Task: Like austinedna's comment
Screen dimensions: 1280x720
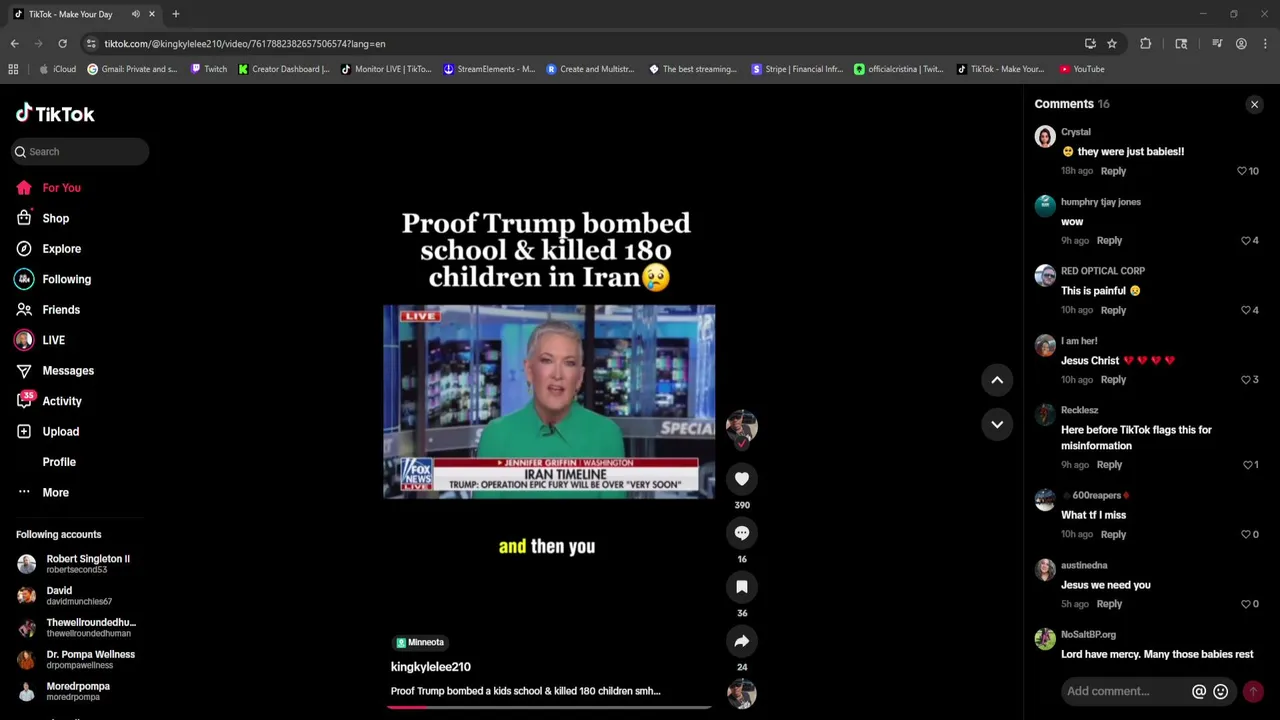Action: click(x=1246, y=604)
